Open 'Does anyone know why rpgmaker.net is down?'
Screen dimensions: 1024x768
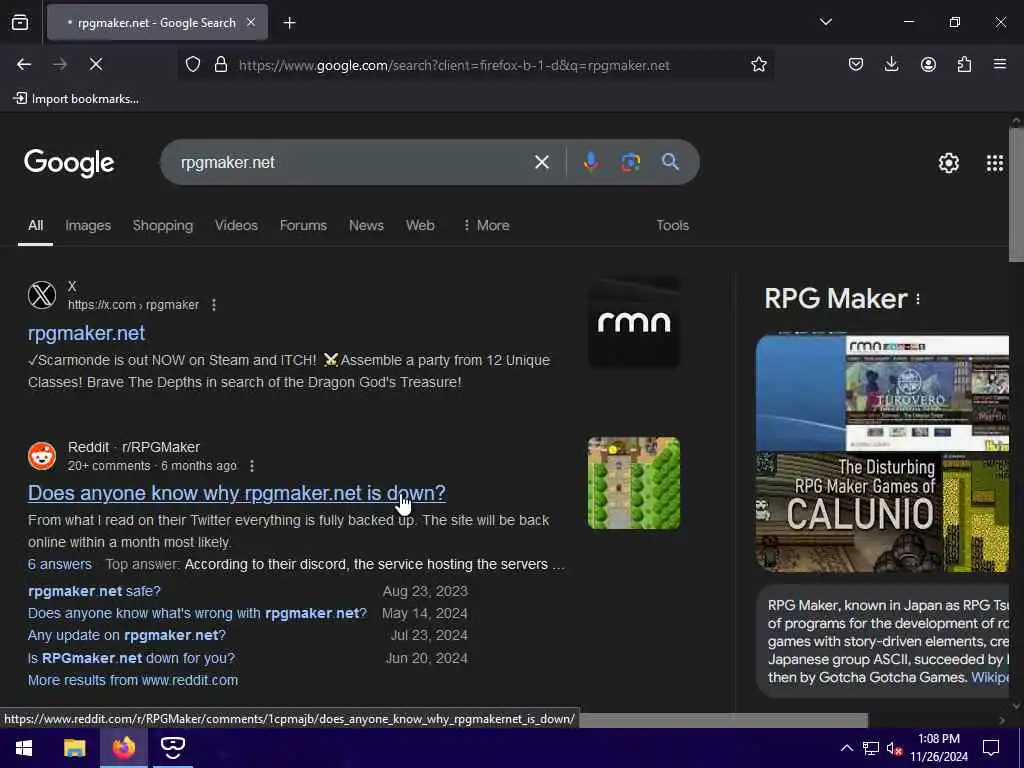coord(236,493)
